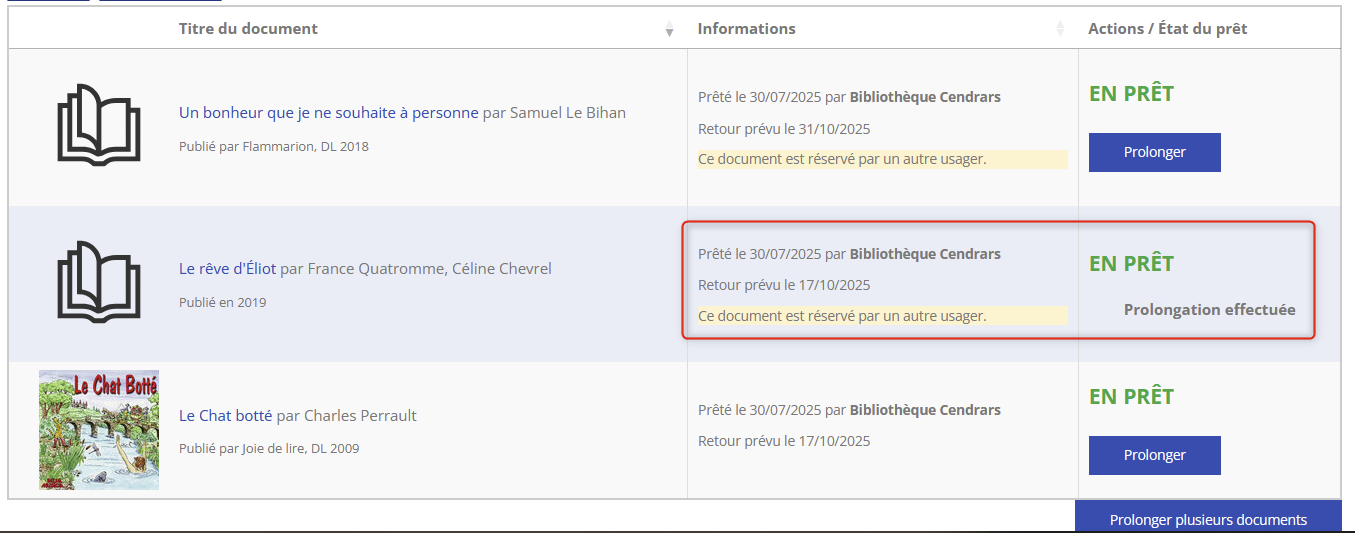
Task: Click the author name Samuel Le Bihan
Action: [567, 113]
